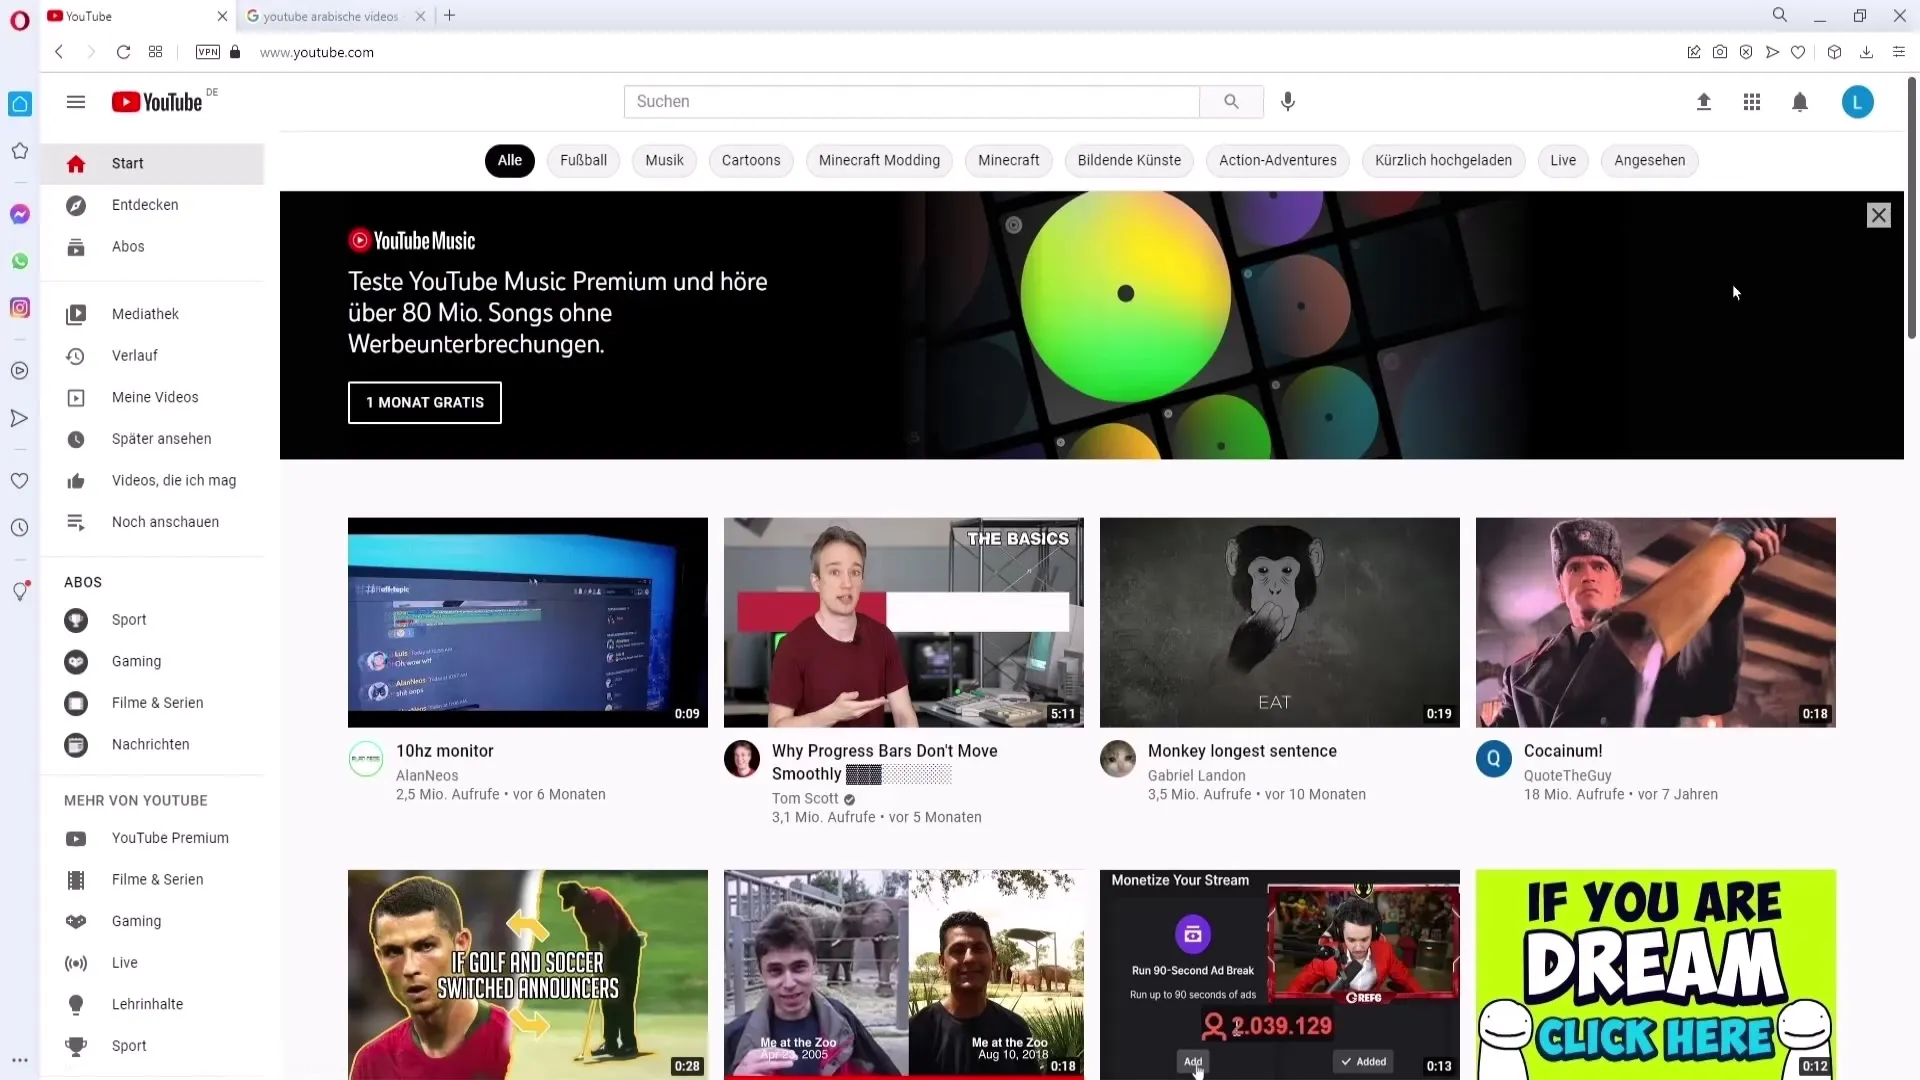Click the Später ansehen watch later icon
The height and width of the screenshot is (1080, 1920).
click(x=75, y=438)
